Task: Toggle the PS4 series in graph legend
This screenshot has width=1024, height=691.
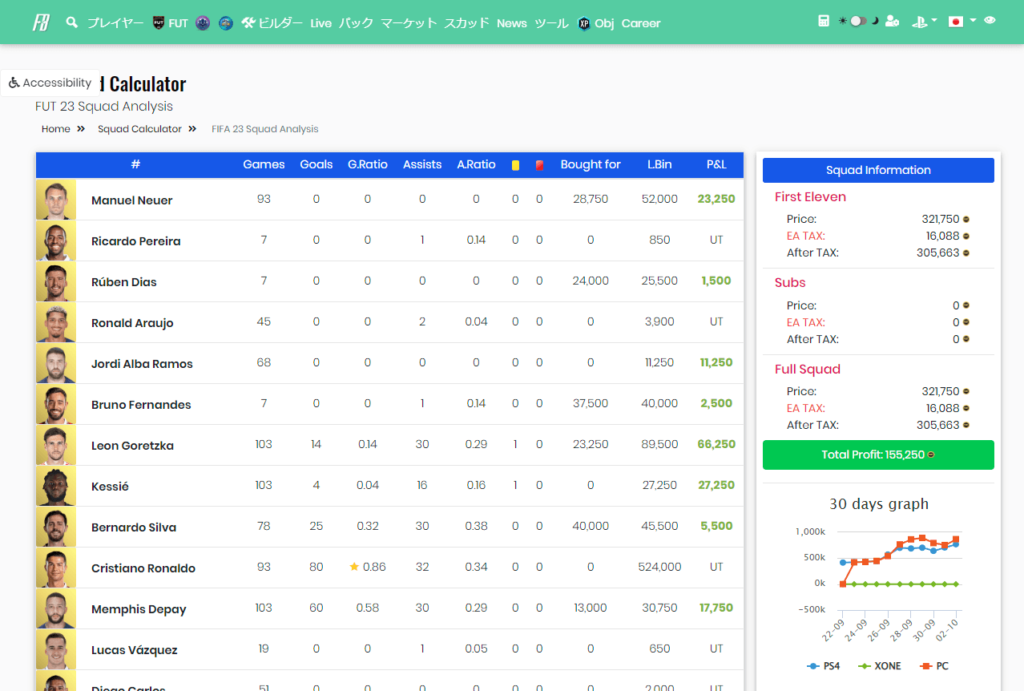Action: (824, 666)
